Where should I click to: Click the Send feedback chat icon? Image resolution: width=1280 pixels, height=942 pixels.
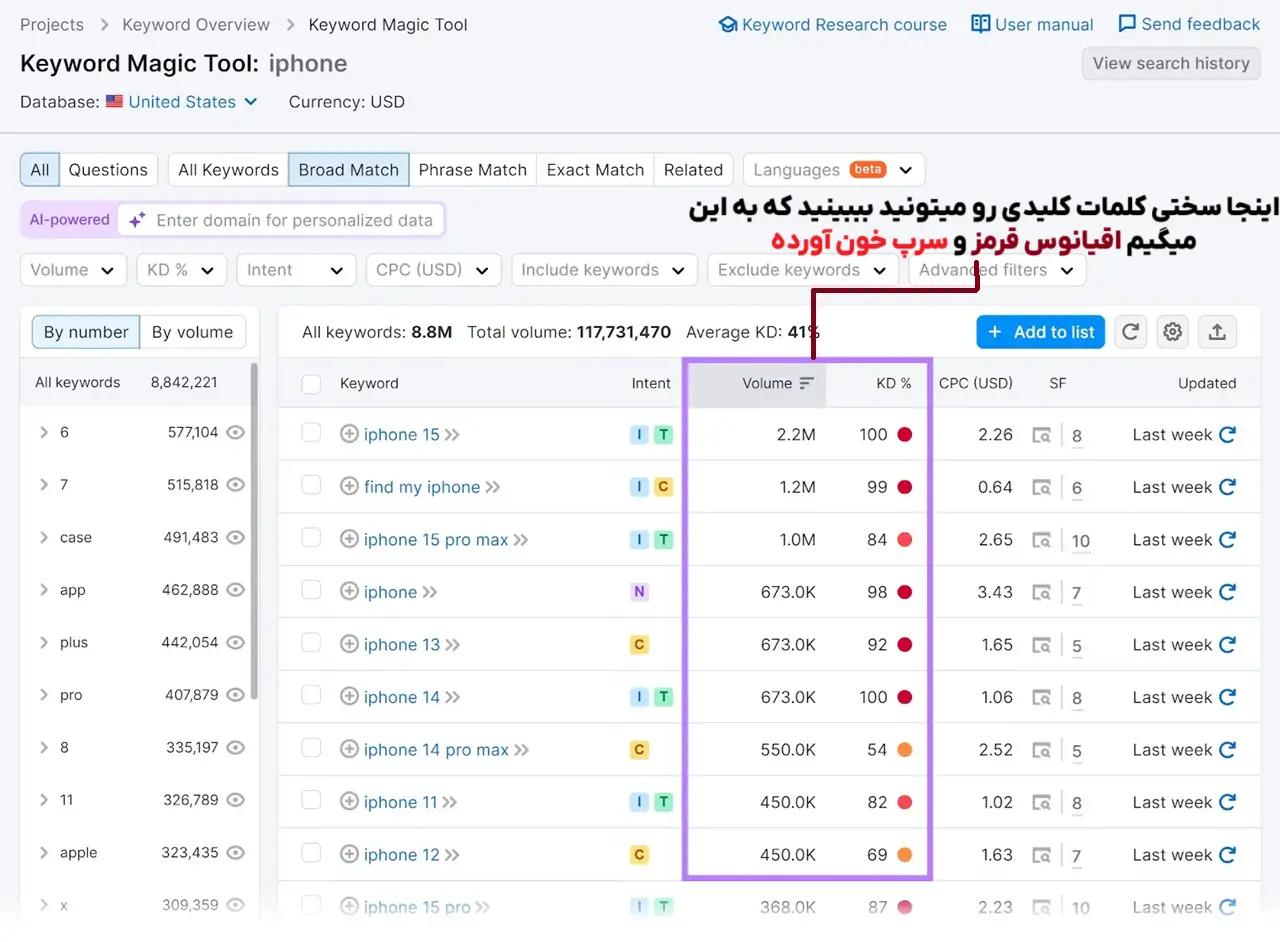[x=1127, y=23]
